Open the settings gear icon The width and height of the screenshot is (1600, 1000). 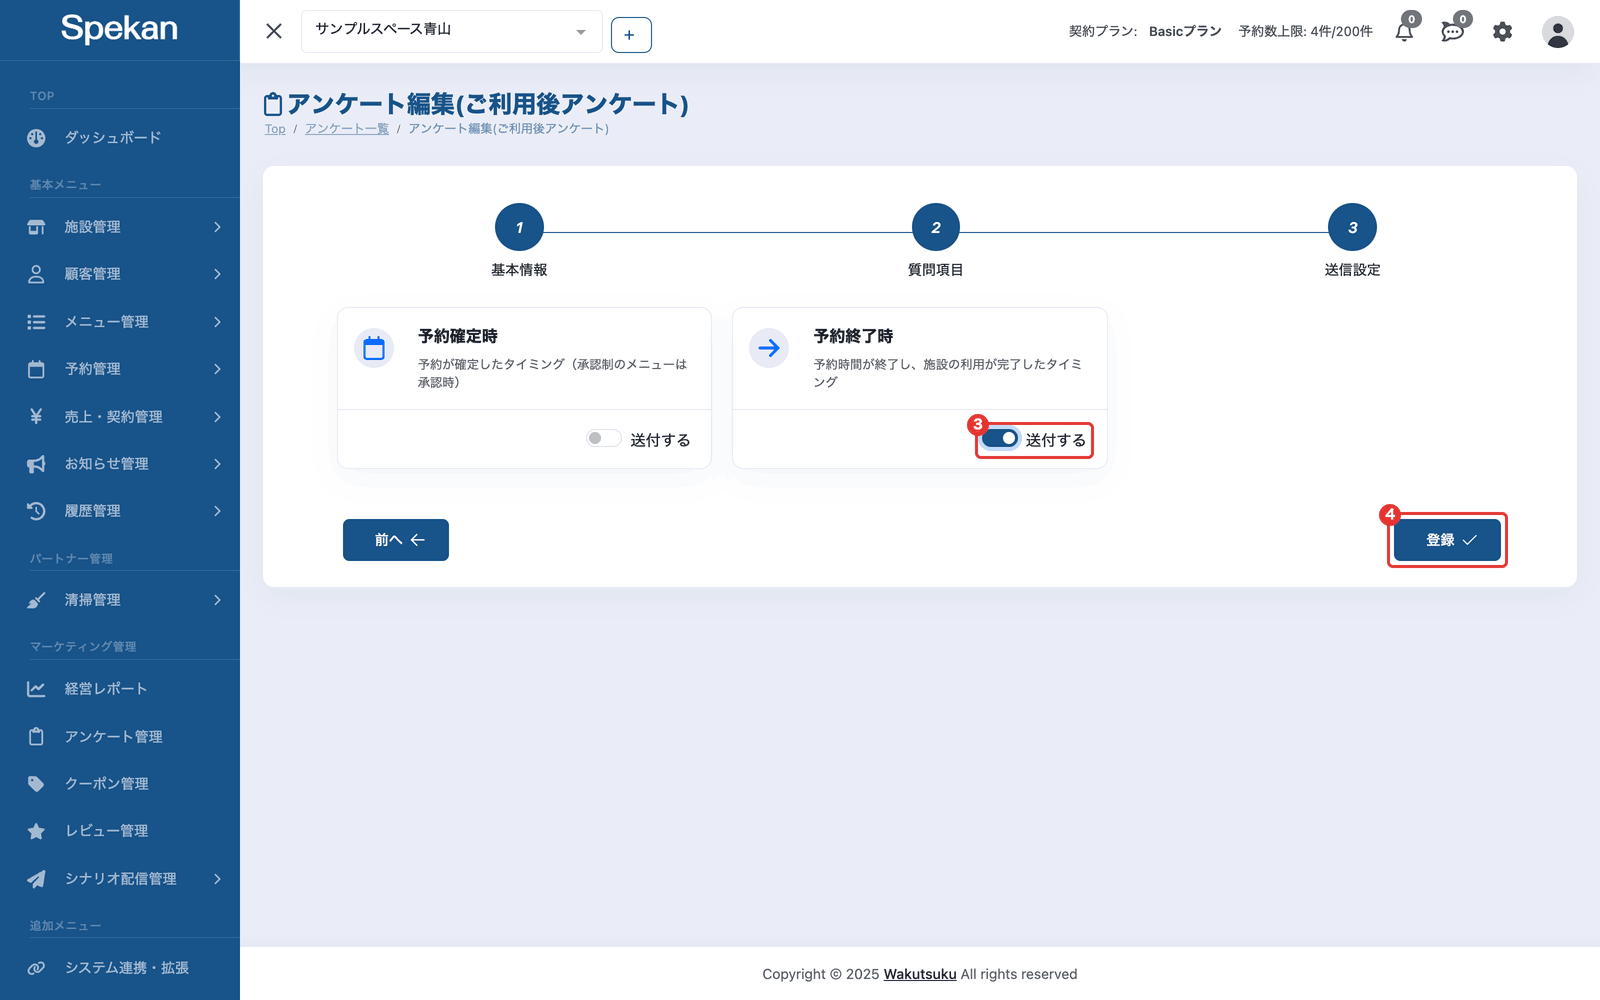(1502, 32)
